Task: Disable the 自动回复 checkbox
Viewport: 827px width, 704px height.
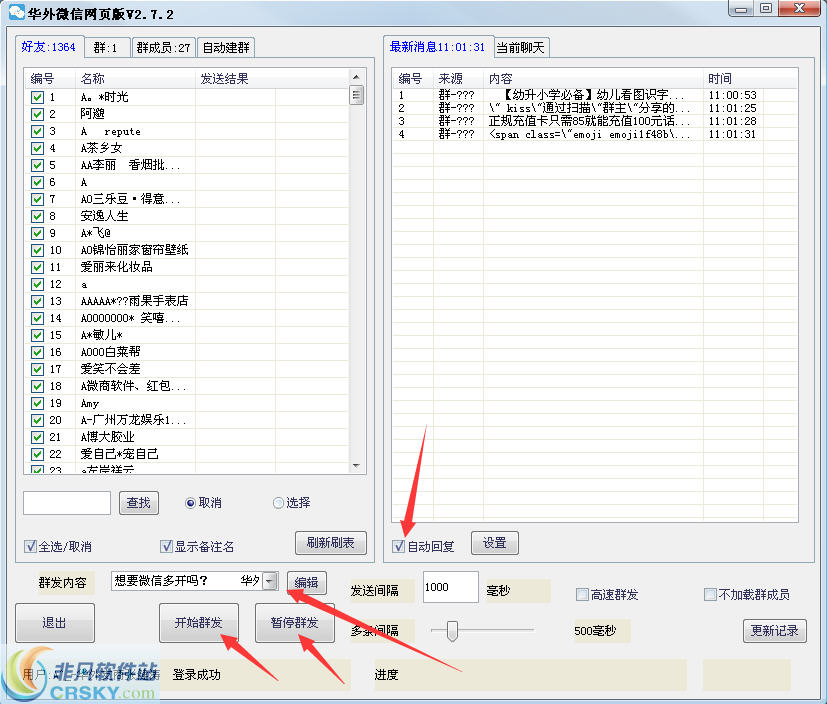Action: pos(399,546)
